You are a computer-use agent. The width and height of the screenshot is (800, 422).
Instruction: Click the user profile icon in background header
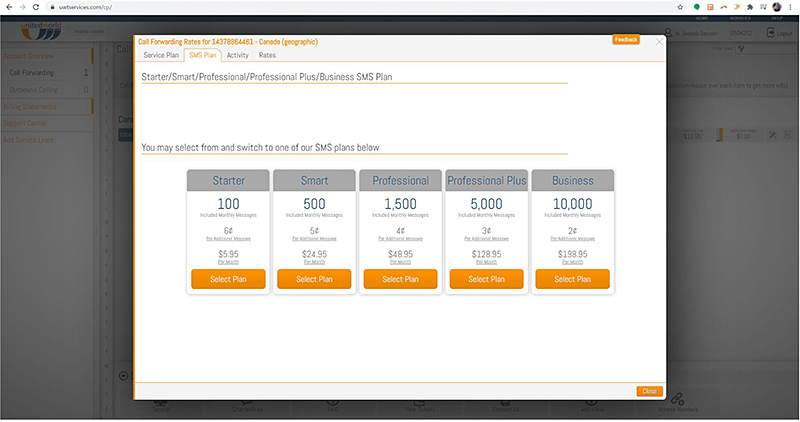pos(668,33)
